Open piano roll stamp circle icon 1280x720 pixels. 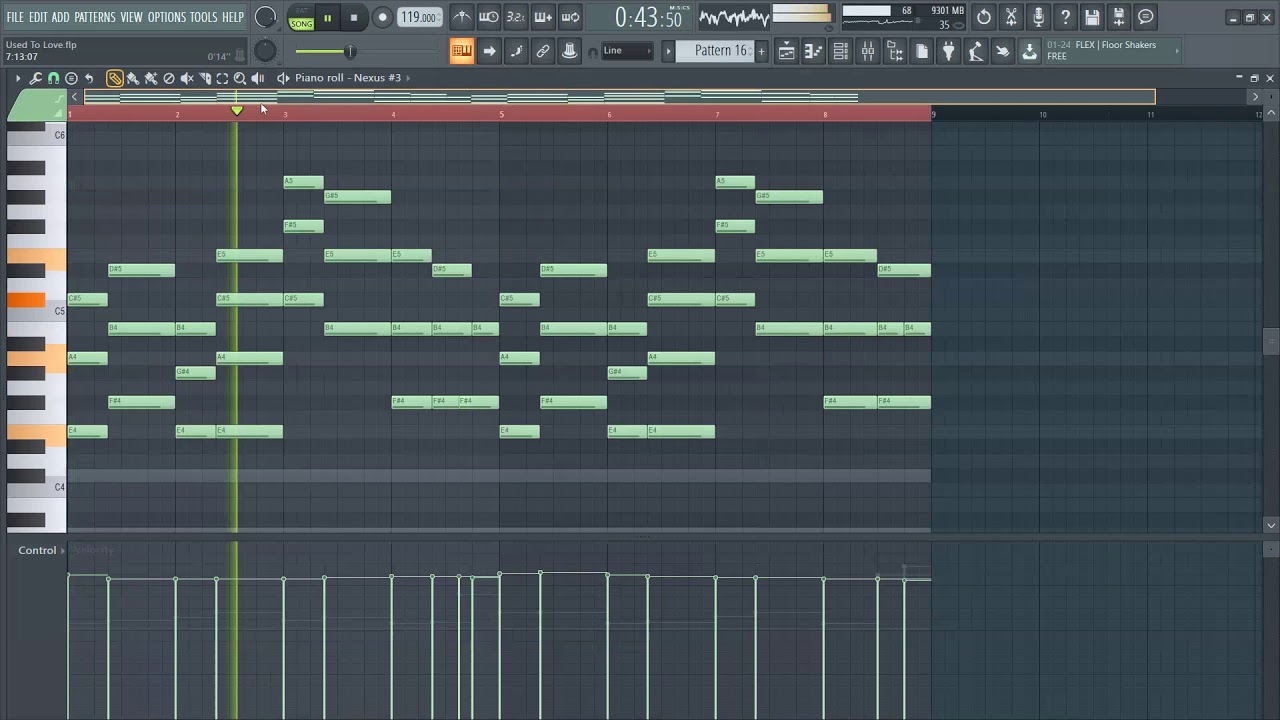coord(71,78)
